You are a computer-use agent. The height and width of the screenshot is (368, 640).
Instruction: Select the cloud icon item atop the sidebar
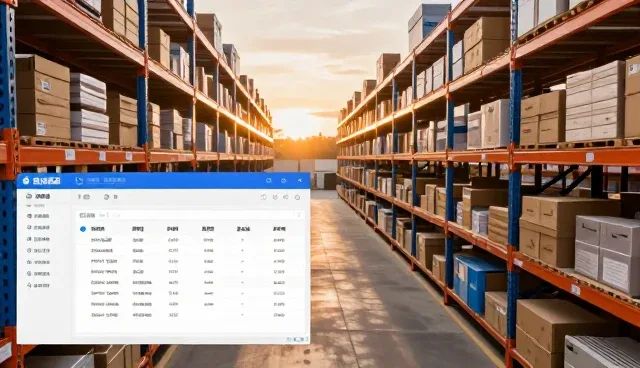click(x=29, y=196)
